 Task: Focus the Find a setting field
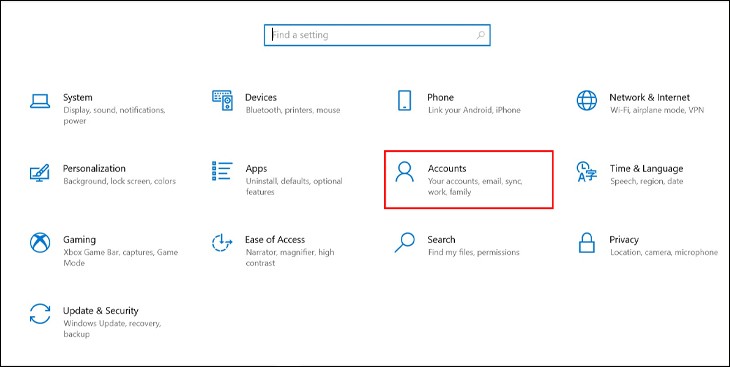point(377,35)
